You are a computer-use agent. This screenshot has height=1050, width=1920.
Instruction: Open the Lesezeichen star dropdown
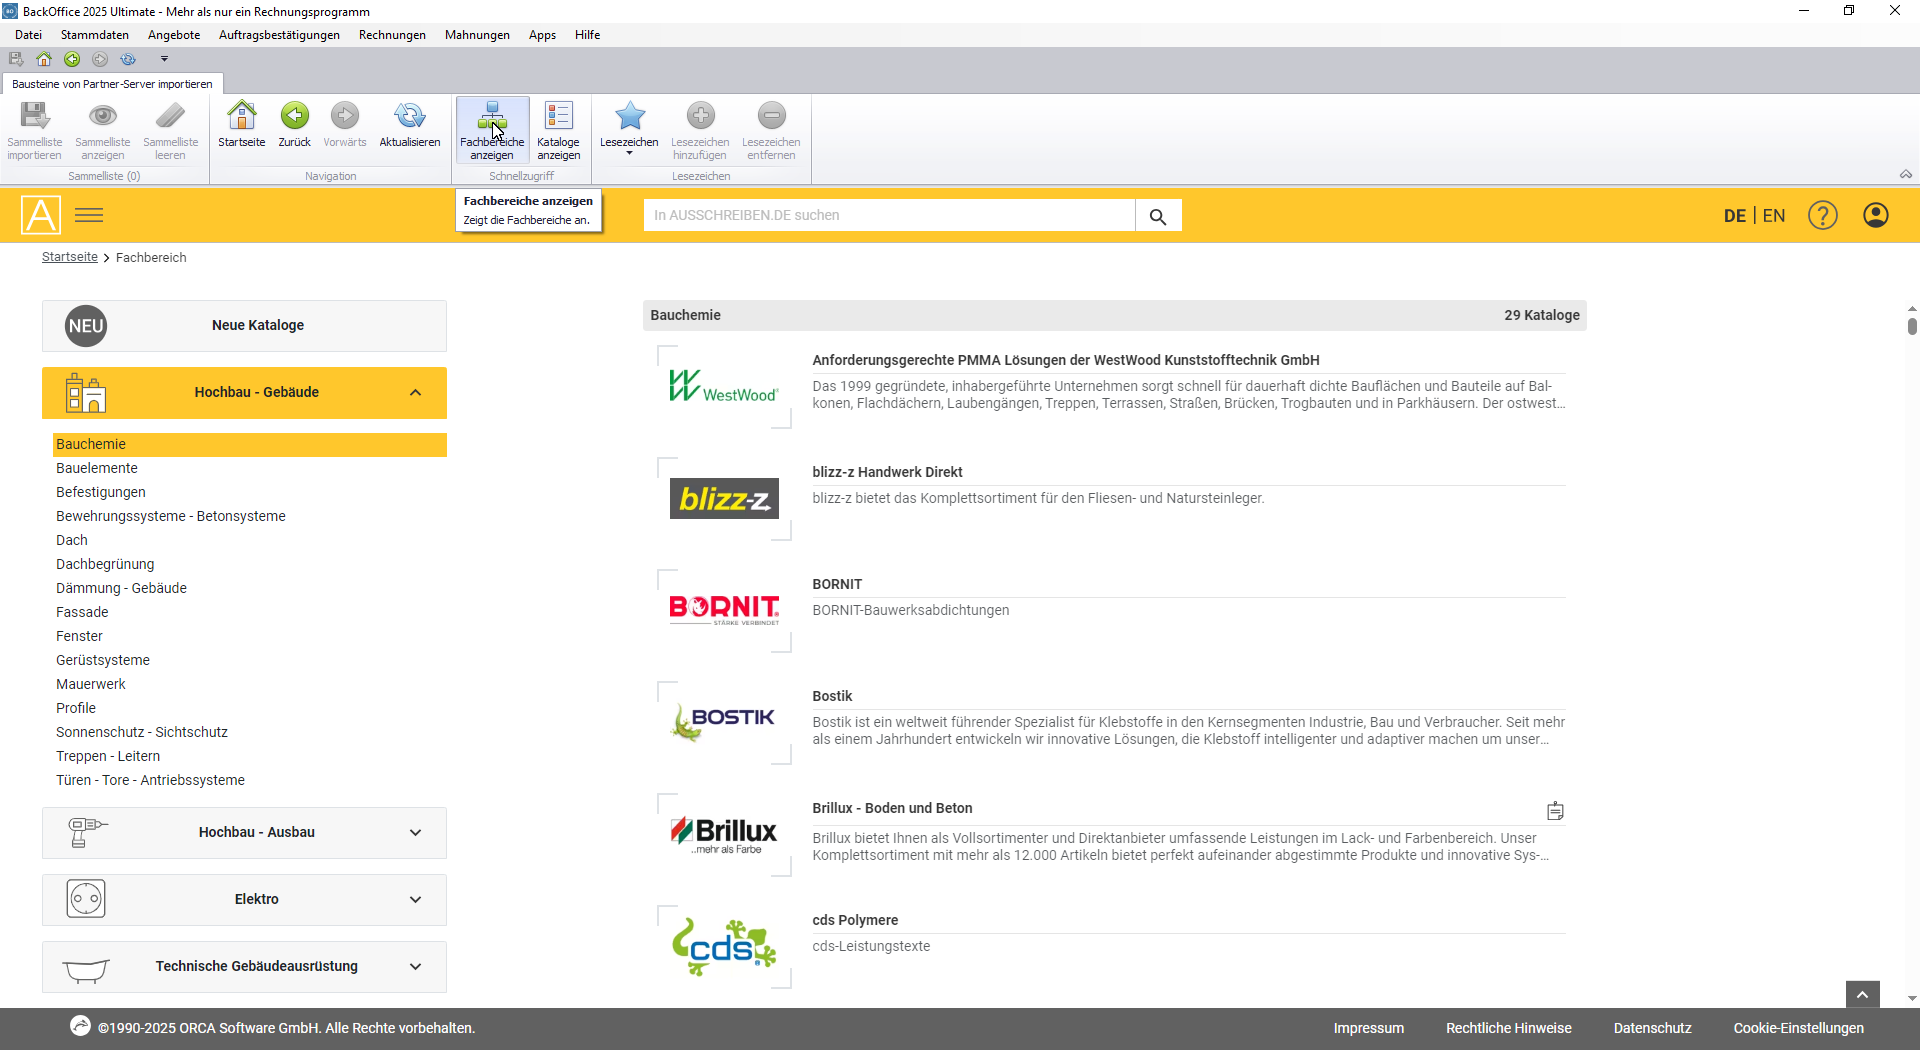coord(629,129)
